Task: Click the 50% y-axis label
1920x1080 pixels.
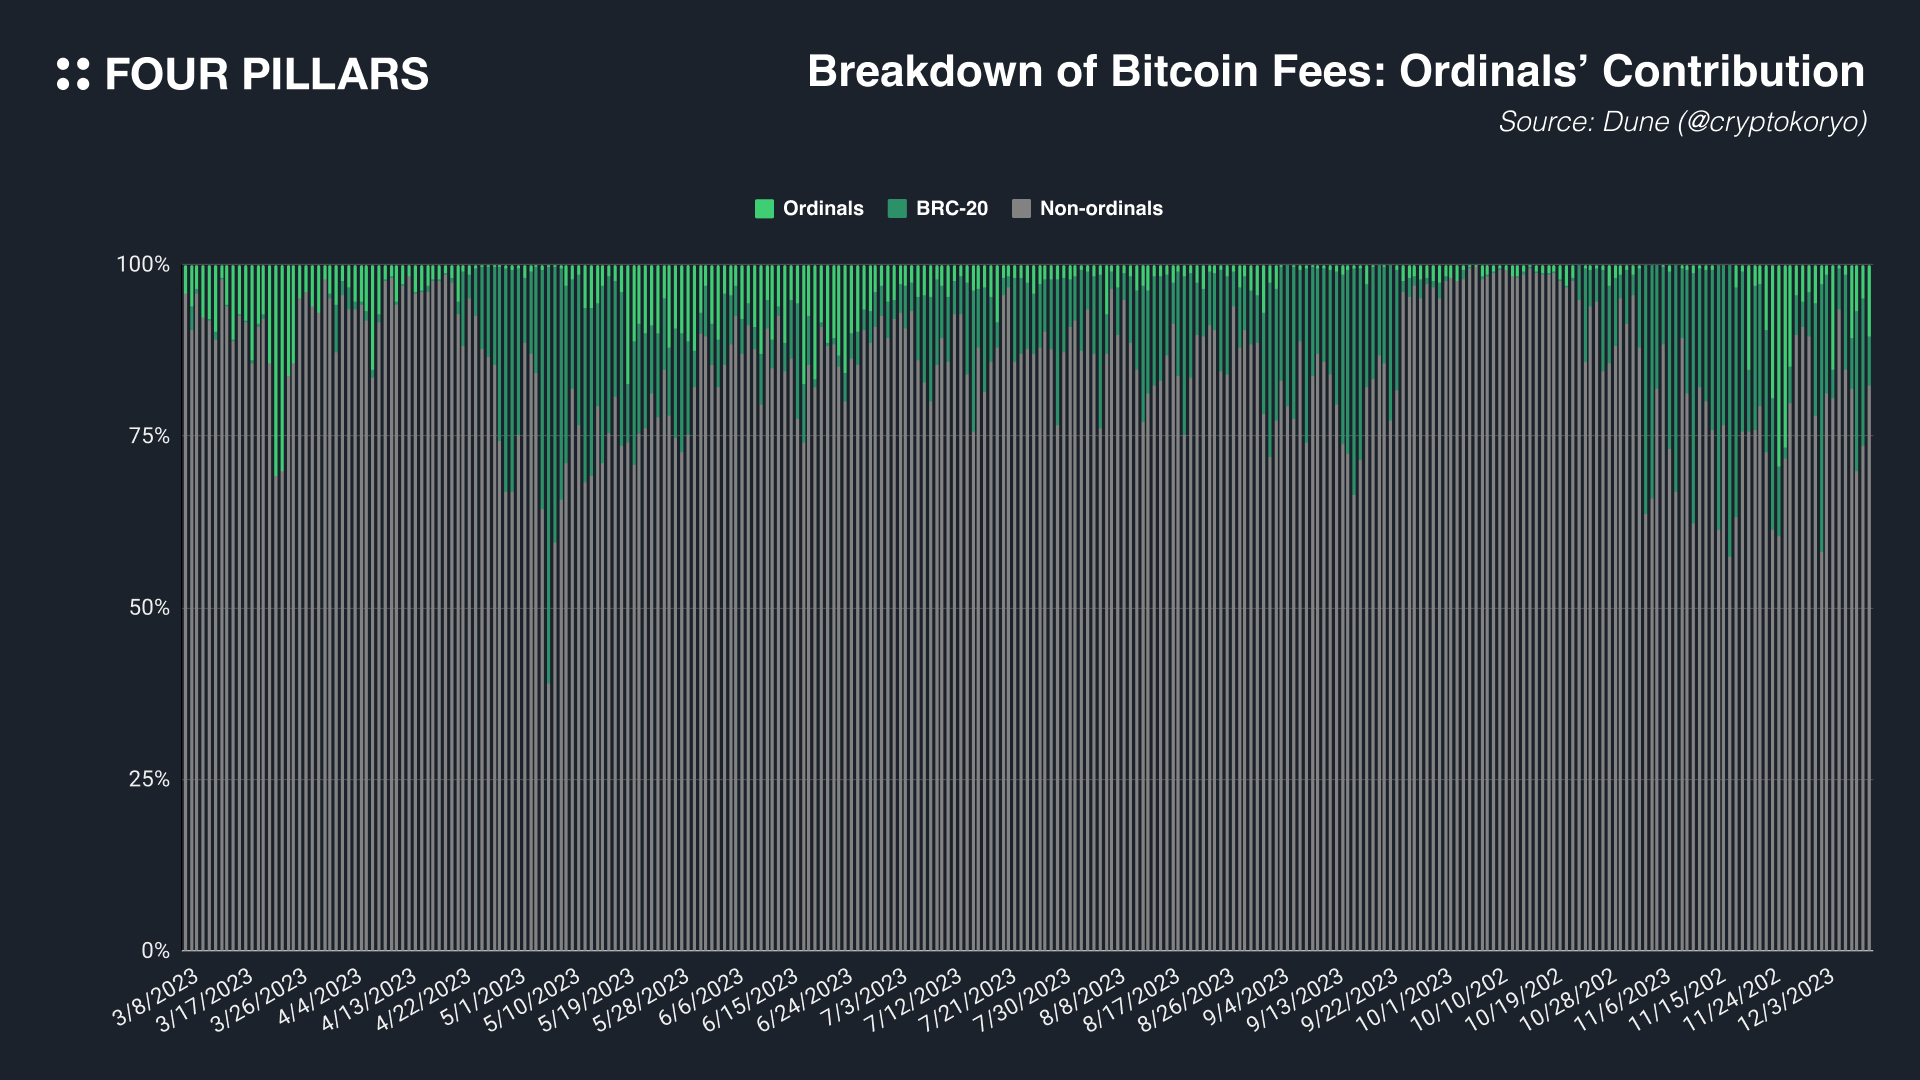Action: (x=148, y=608)
